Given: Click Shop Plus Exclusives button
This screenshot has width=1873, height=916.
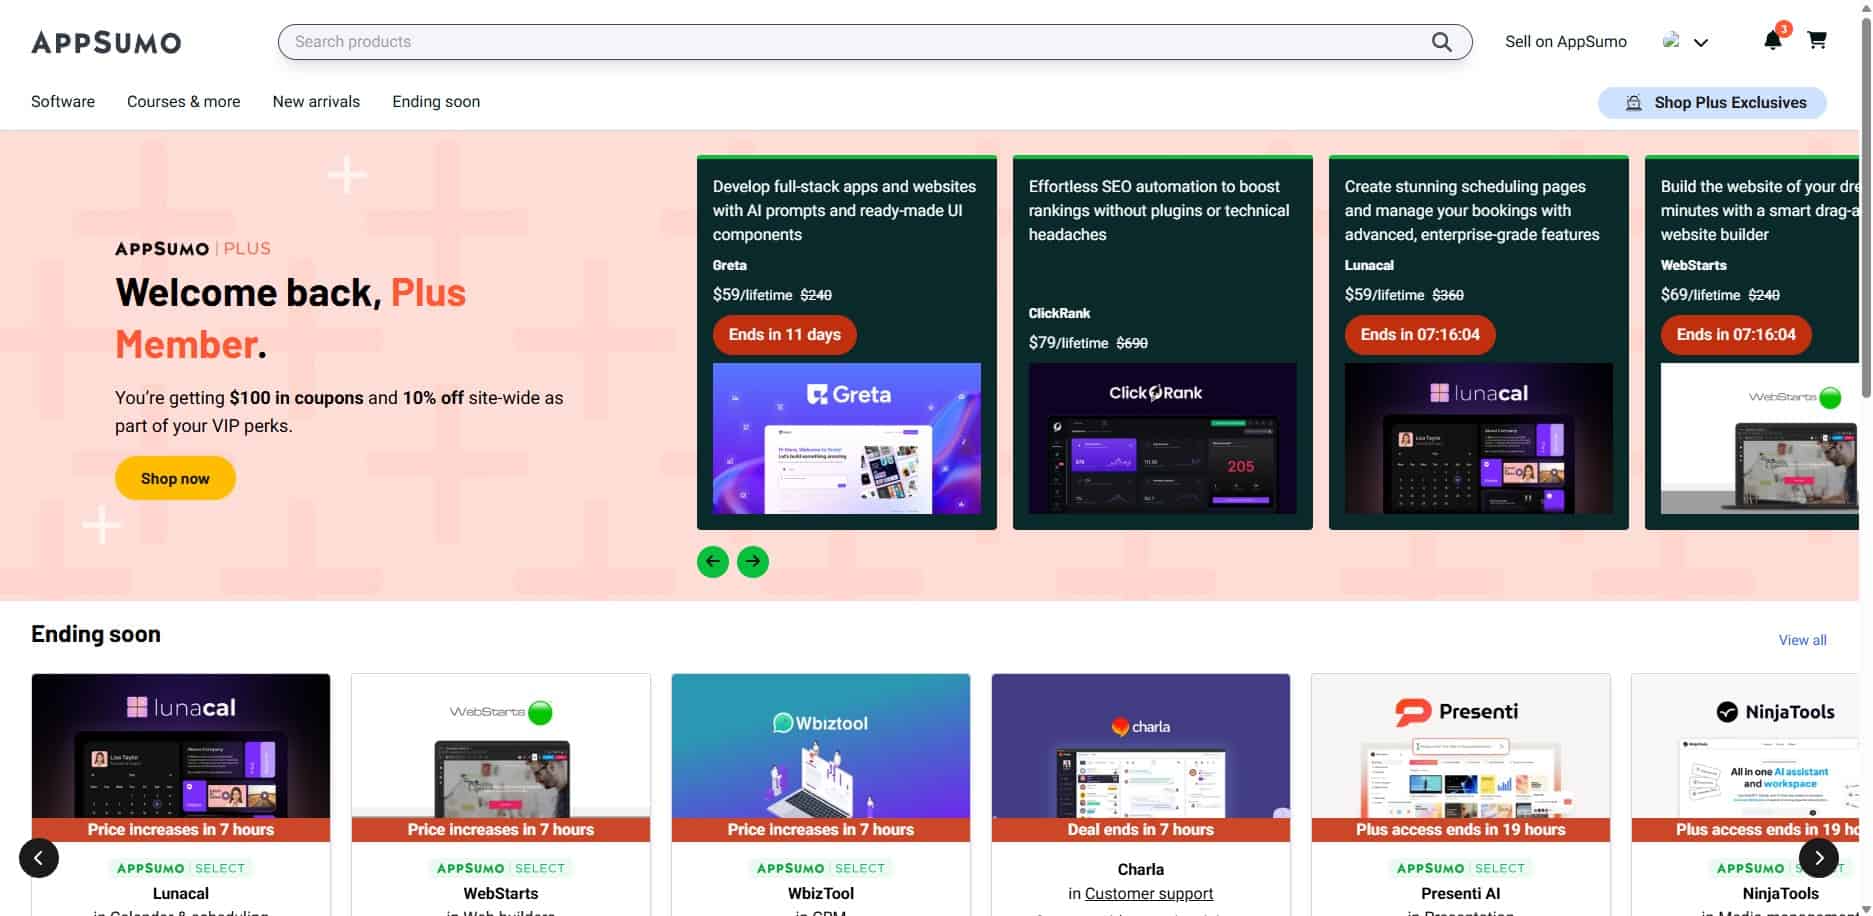Looking at the screenshot, I should [1712, 103].
